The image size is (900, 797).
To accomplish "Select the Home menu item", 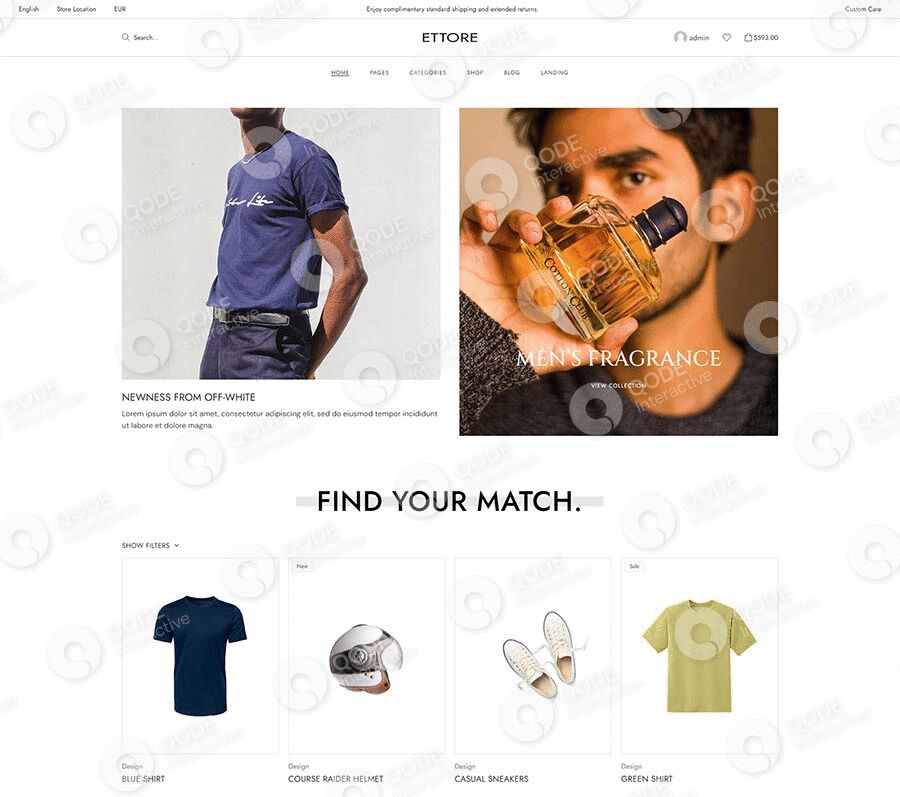I will coord(340,72).
